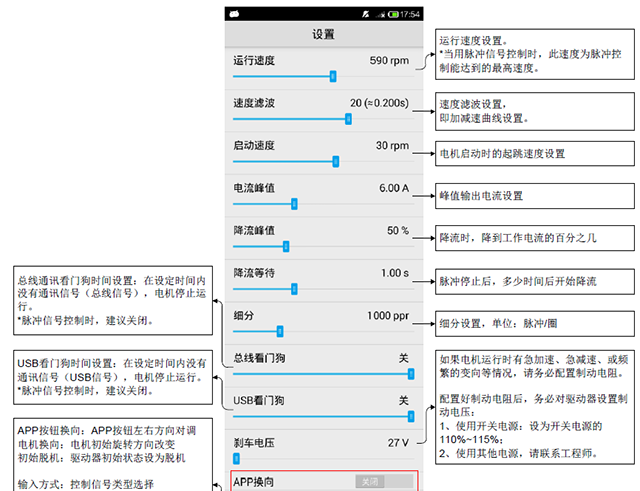Tap the 17:54 clock in status bar
The image size is (640, 491).
point(410,15)
